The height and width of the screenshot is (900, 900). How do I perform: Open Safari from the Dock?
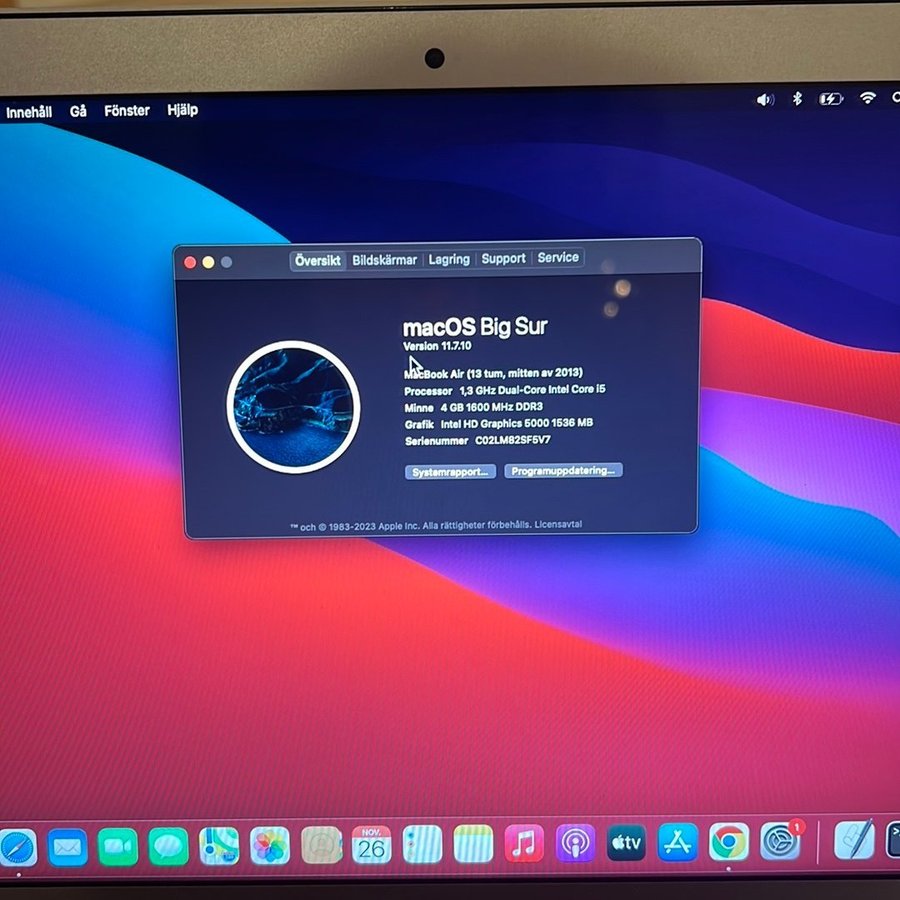pyautogui.click(x=17, y=846)
